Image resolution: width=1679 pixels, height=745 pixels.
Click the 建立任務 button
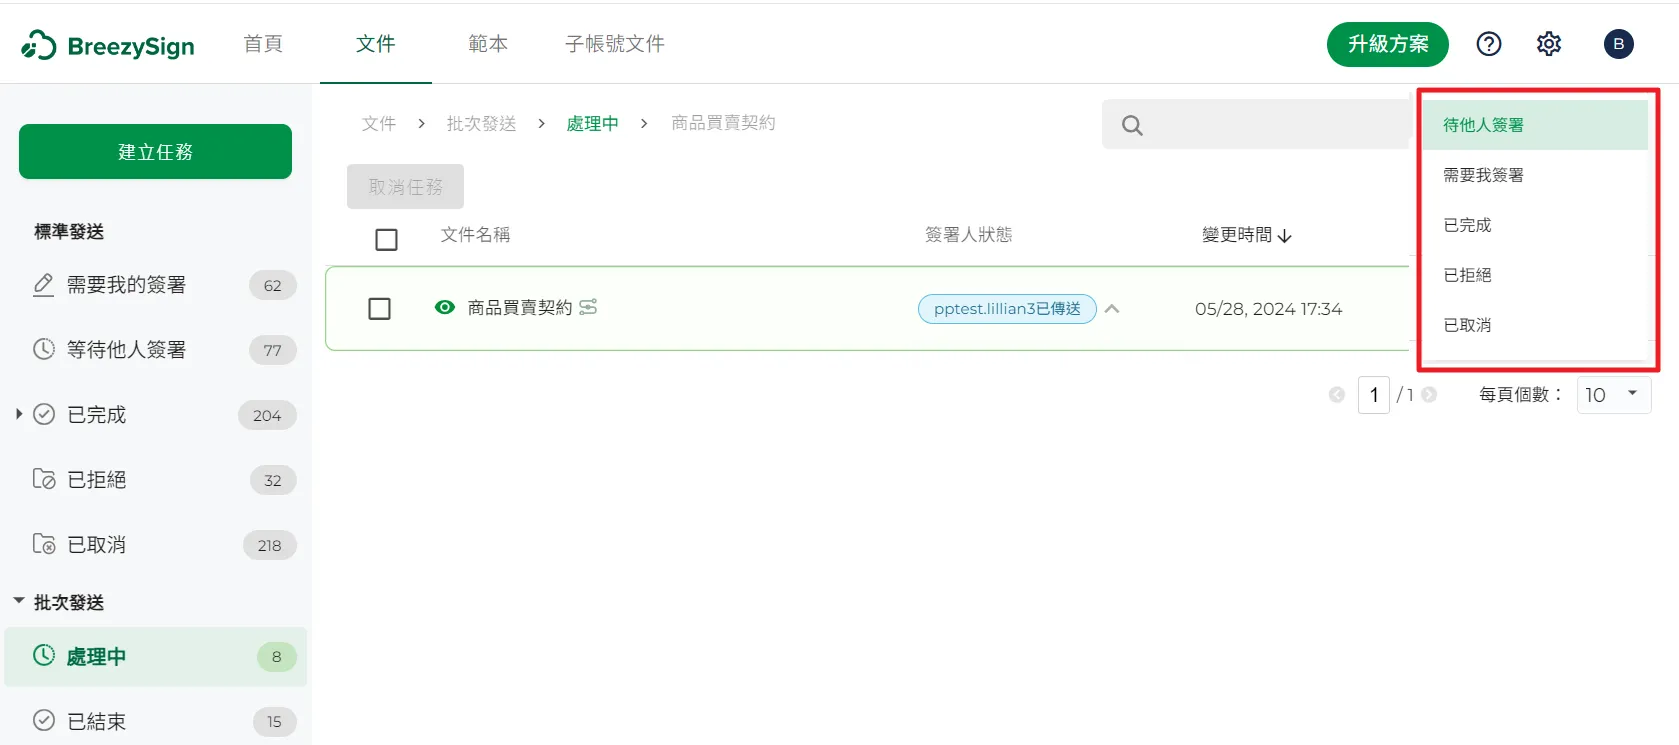pyautogui.click(x=155, y=152)
